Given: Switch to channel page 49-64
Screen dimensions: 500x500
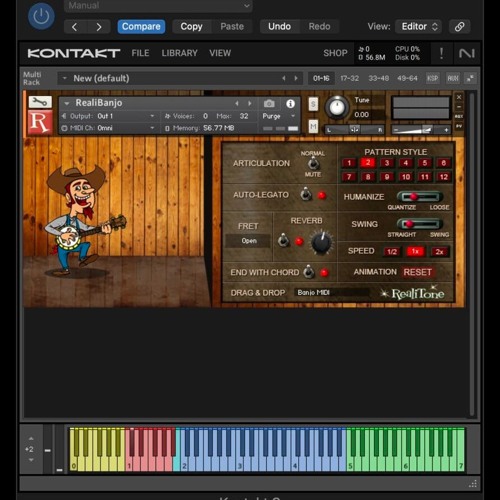Looking at the screenshot, I should coord(407,78).
